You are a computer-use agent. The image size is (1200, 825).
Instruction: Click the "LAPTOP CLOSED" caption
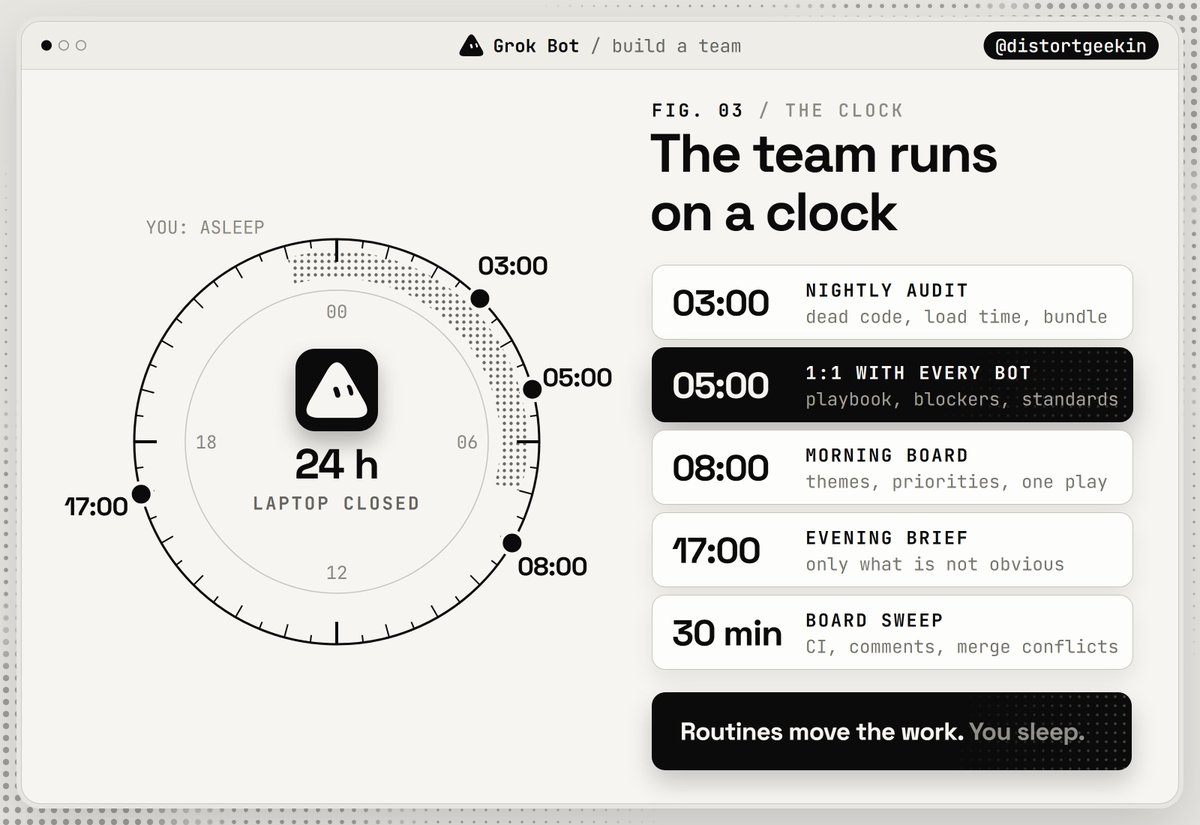click(x=337, y=503)
